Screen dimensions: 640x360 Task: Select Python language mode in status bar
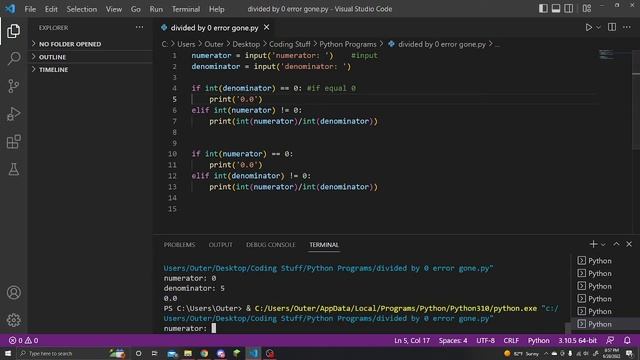click(x=538, y=340)
